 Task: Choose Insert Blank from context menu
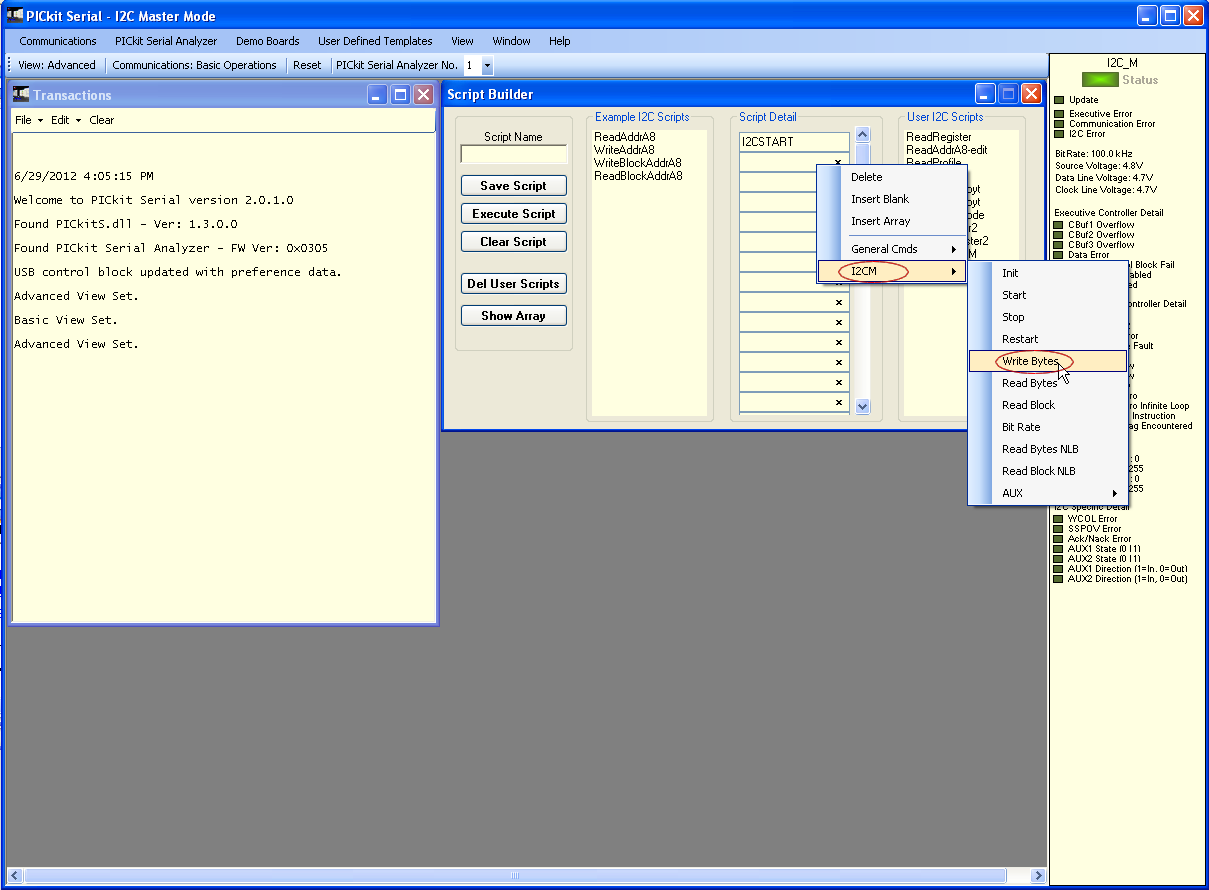click(x=892, y=199)
